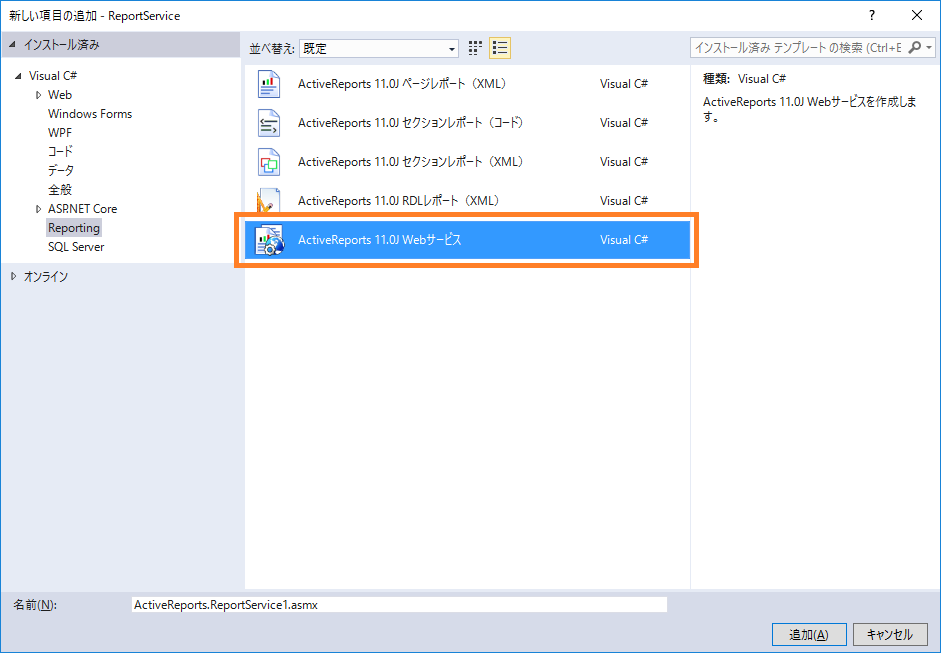This screenshot has height=653, width=941.
Task: Click Visual C# type in Webサービス row
Action: click(x=624, y=240)
